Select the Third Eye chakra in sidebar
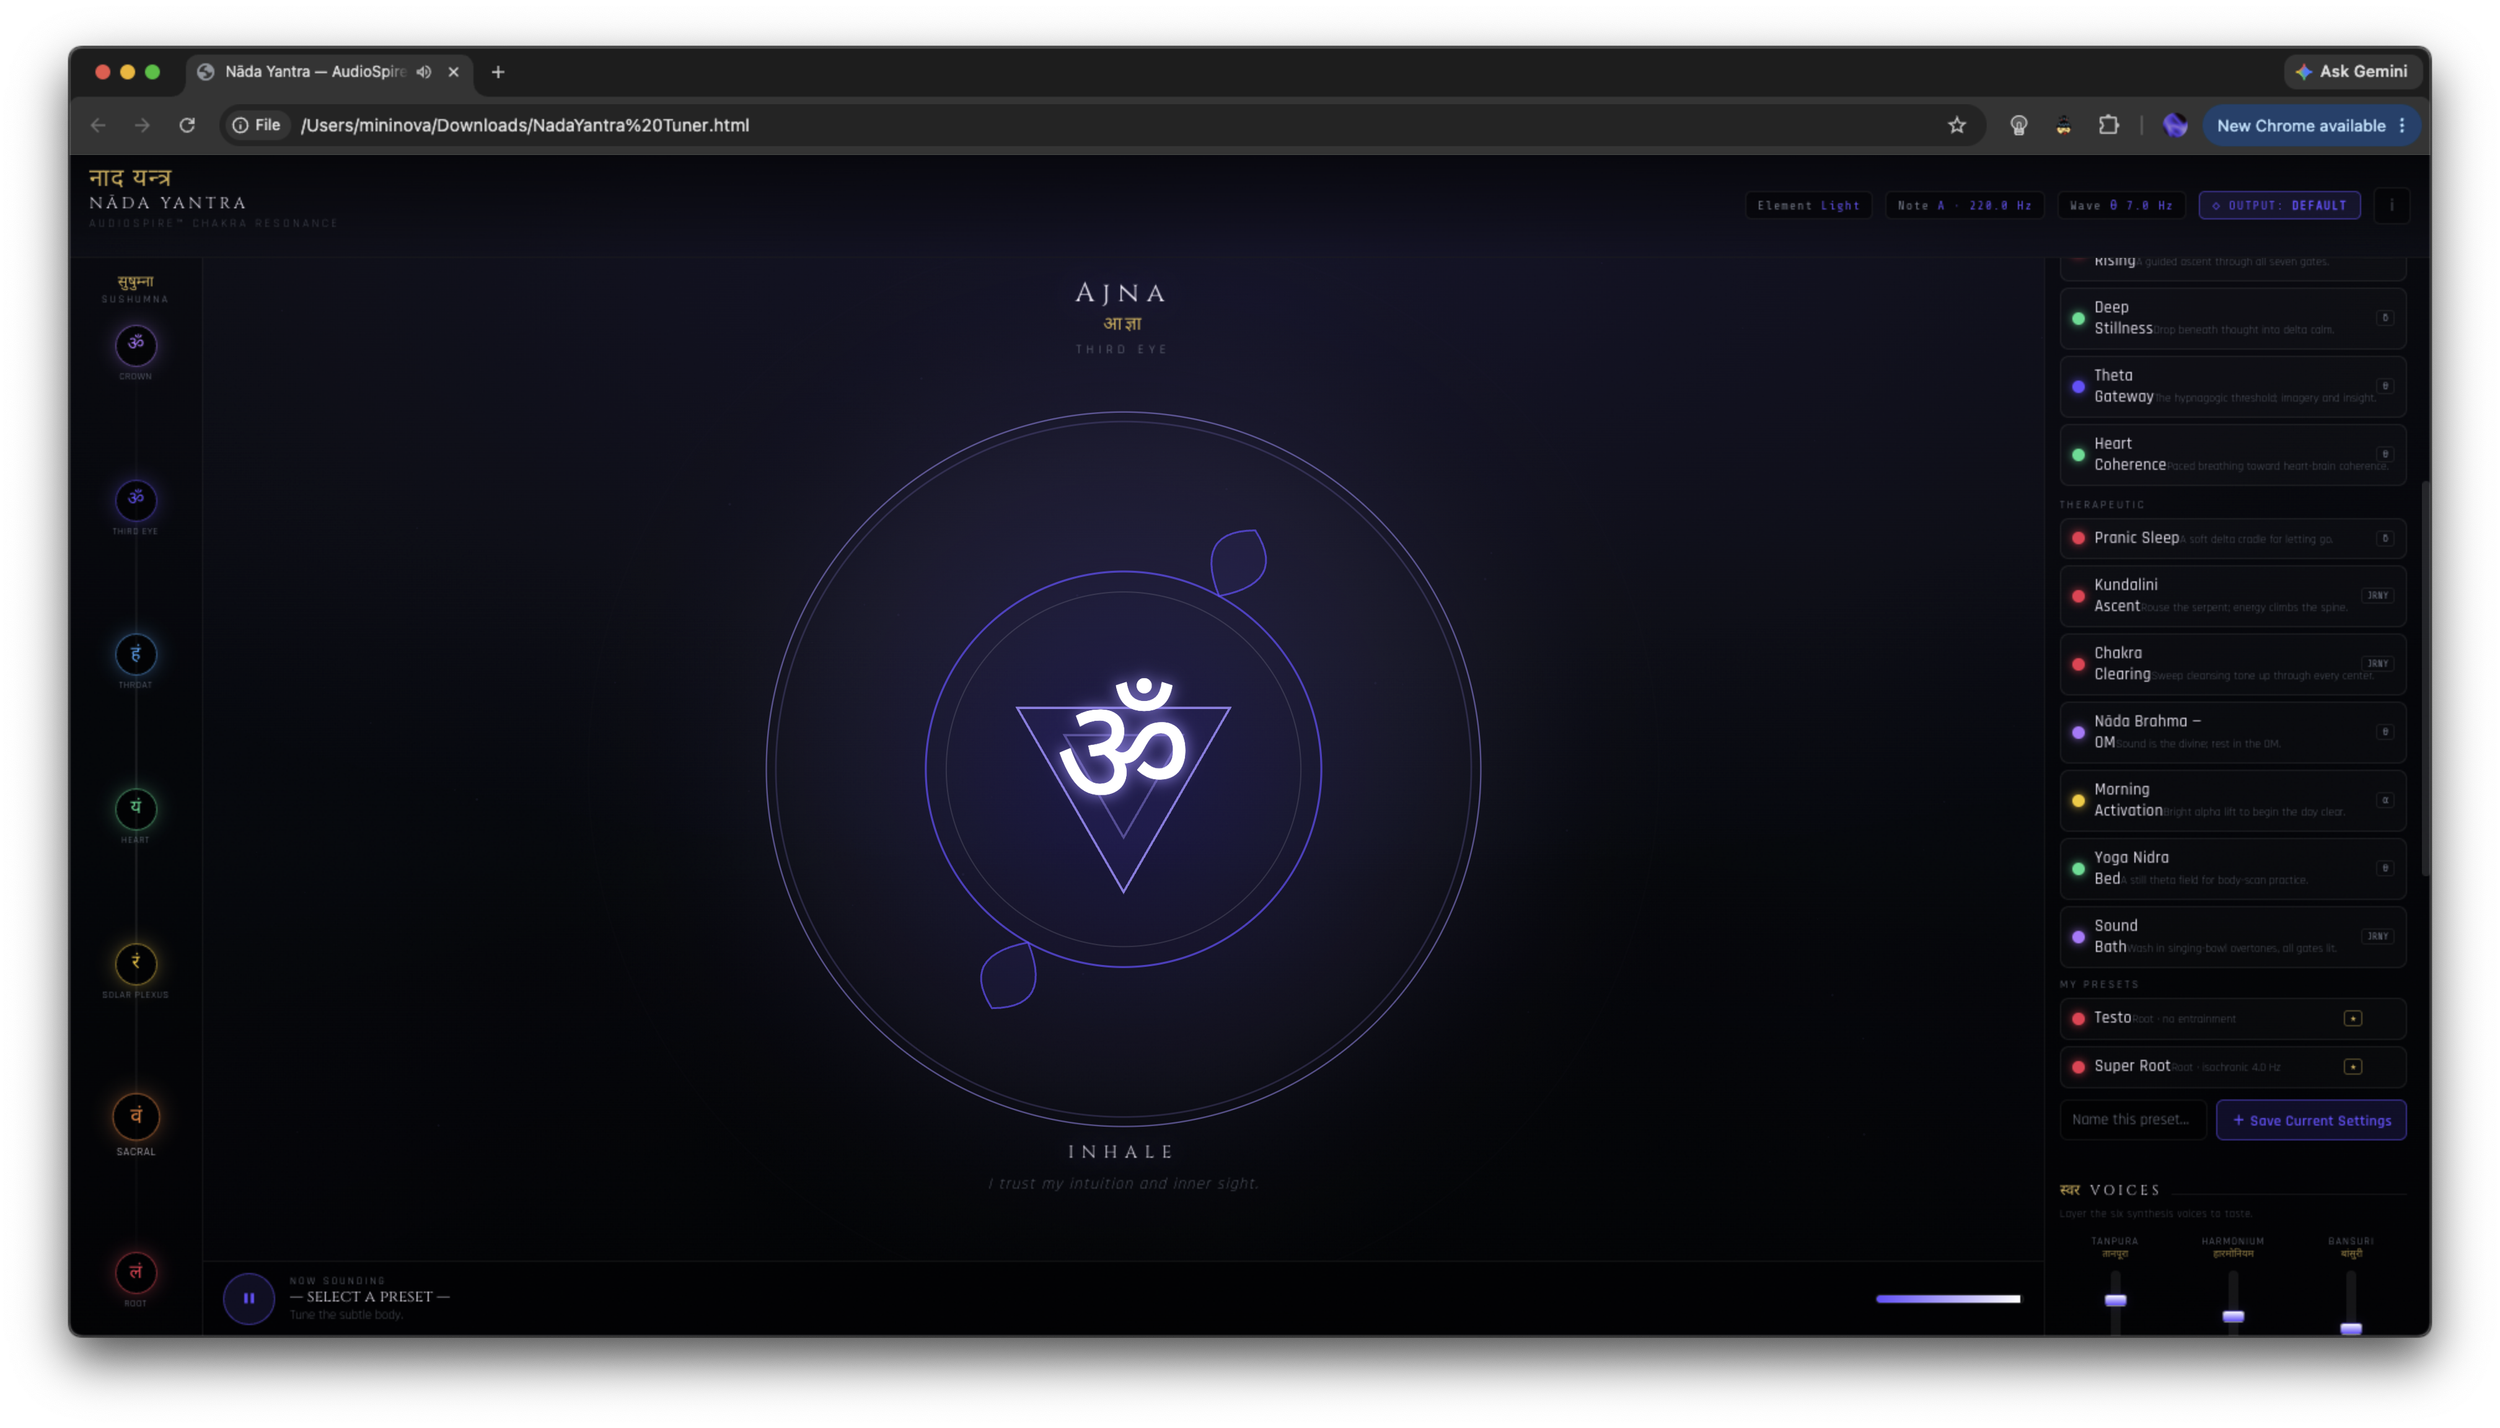 (136, 499)
